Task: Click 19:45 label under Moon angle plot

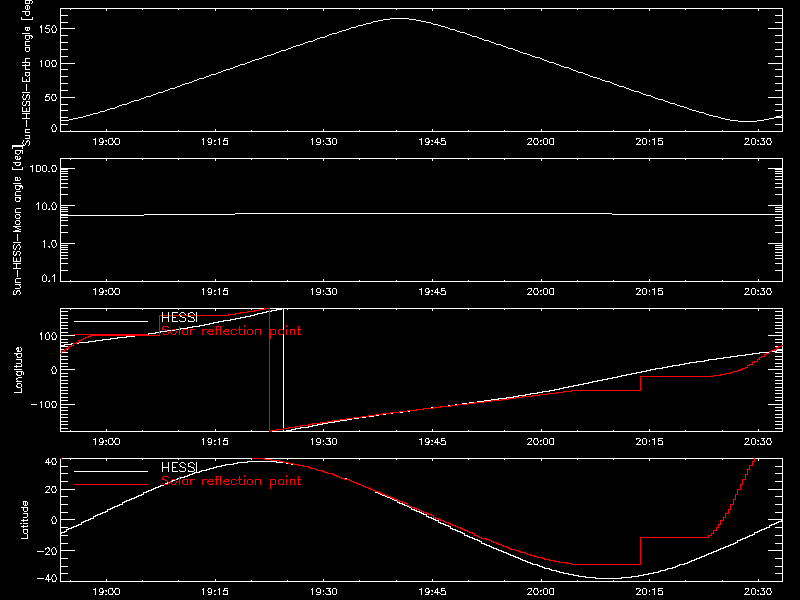Action: point(432,292)
